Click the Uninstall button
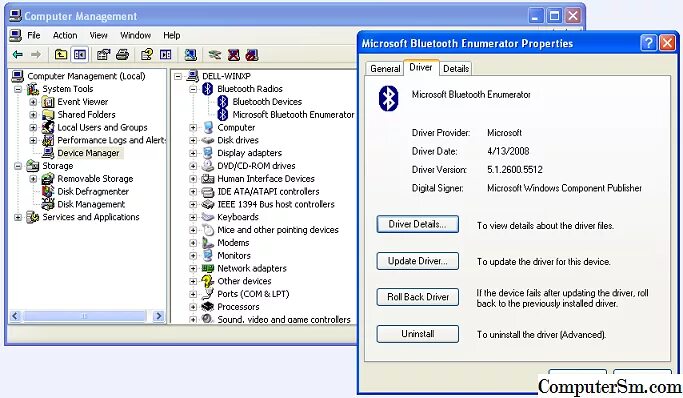Viewport: 683px width, 398px height. click(417, 334)
